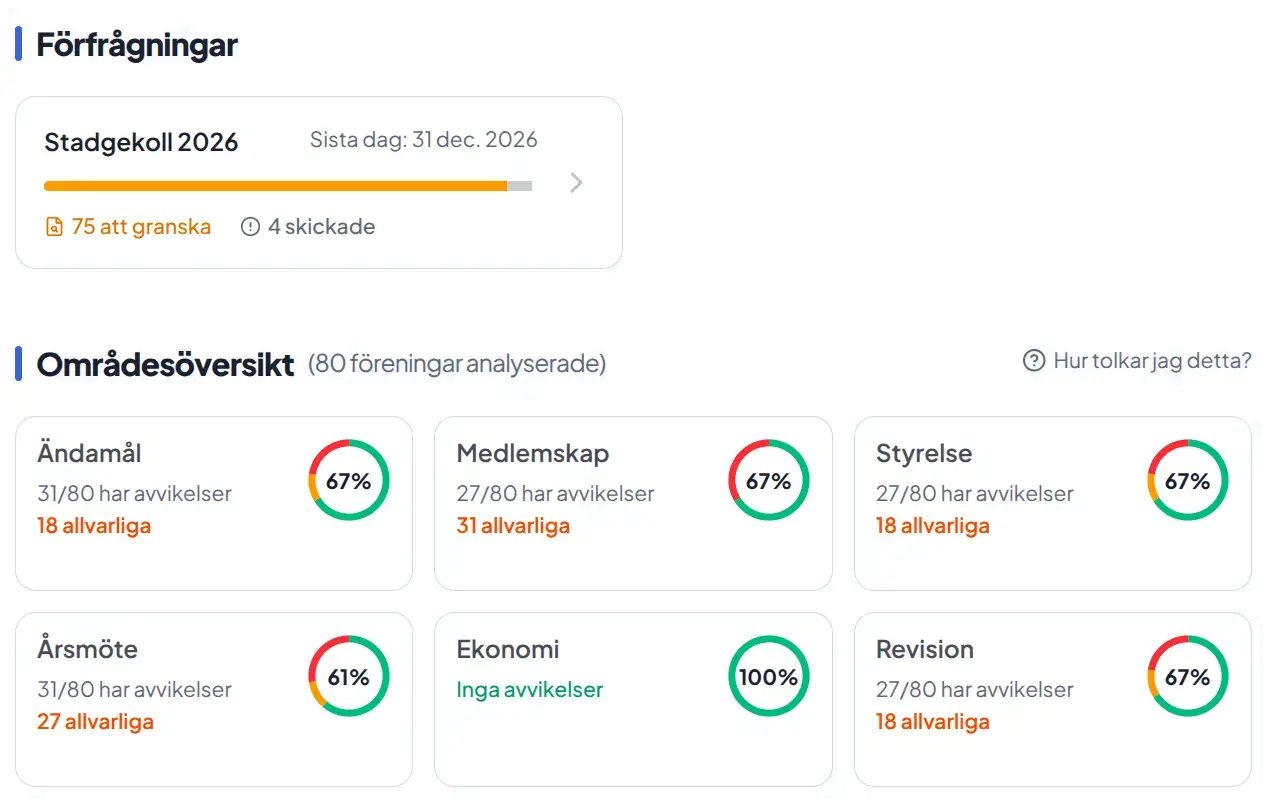1269x799 pixels.
Task: Click the Medlemskap percentage ring
Action: [x=768, y=480]
